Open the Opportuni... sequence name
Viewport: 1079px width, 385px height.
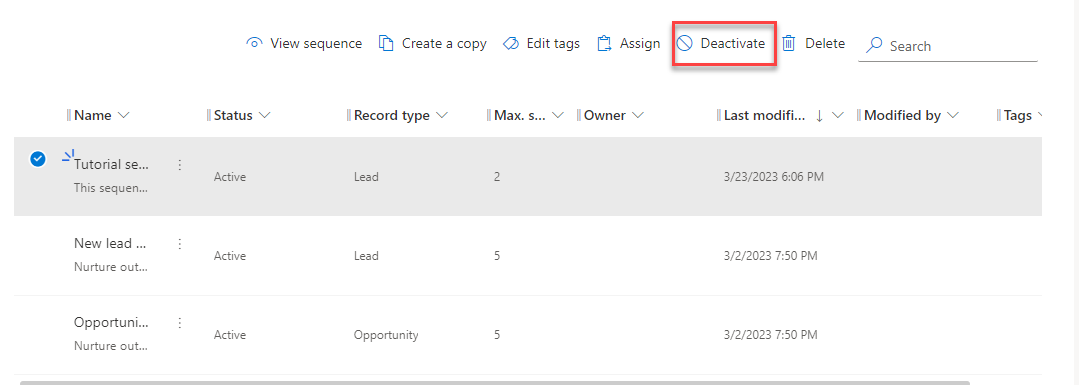111,322
